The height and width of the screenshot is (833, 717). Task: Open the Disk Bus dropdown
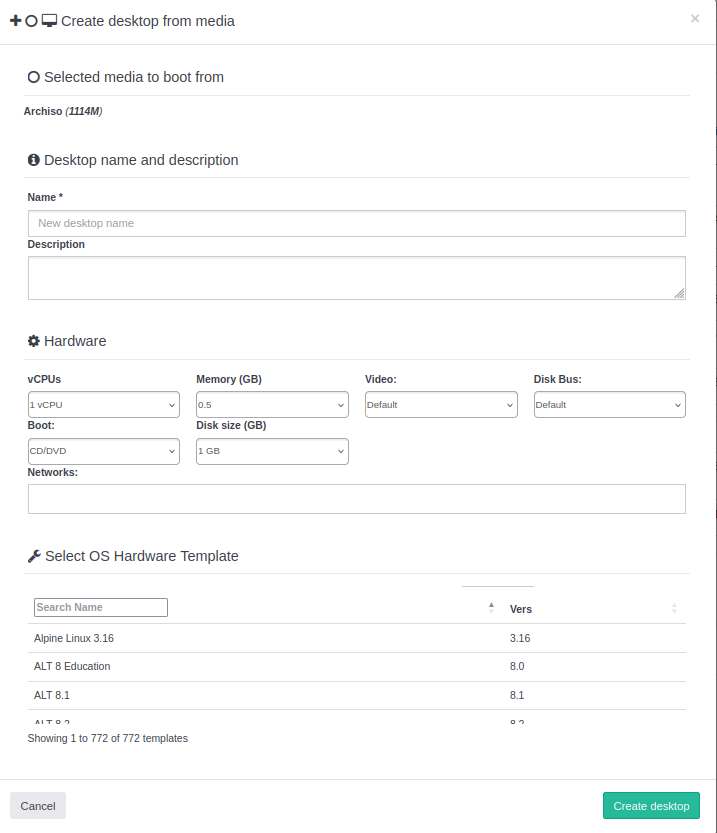pyautogui.click(x=609, y=405)
